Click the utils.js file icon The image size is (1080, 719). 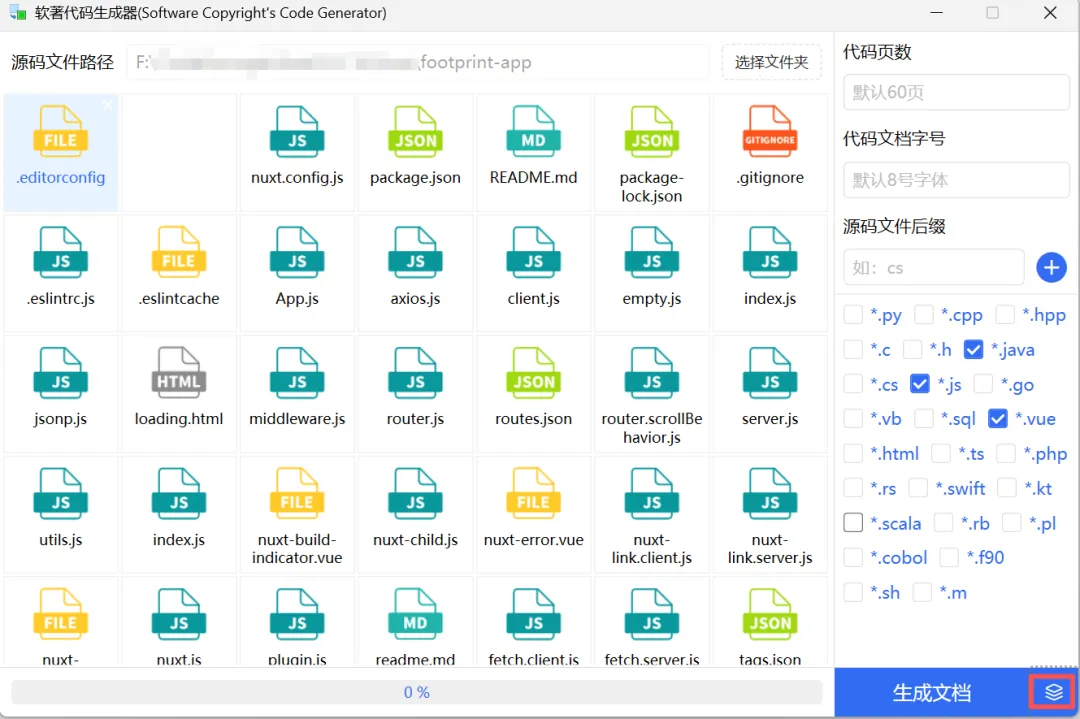(x=61, y=494)
